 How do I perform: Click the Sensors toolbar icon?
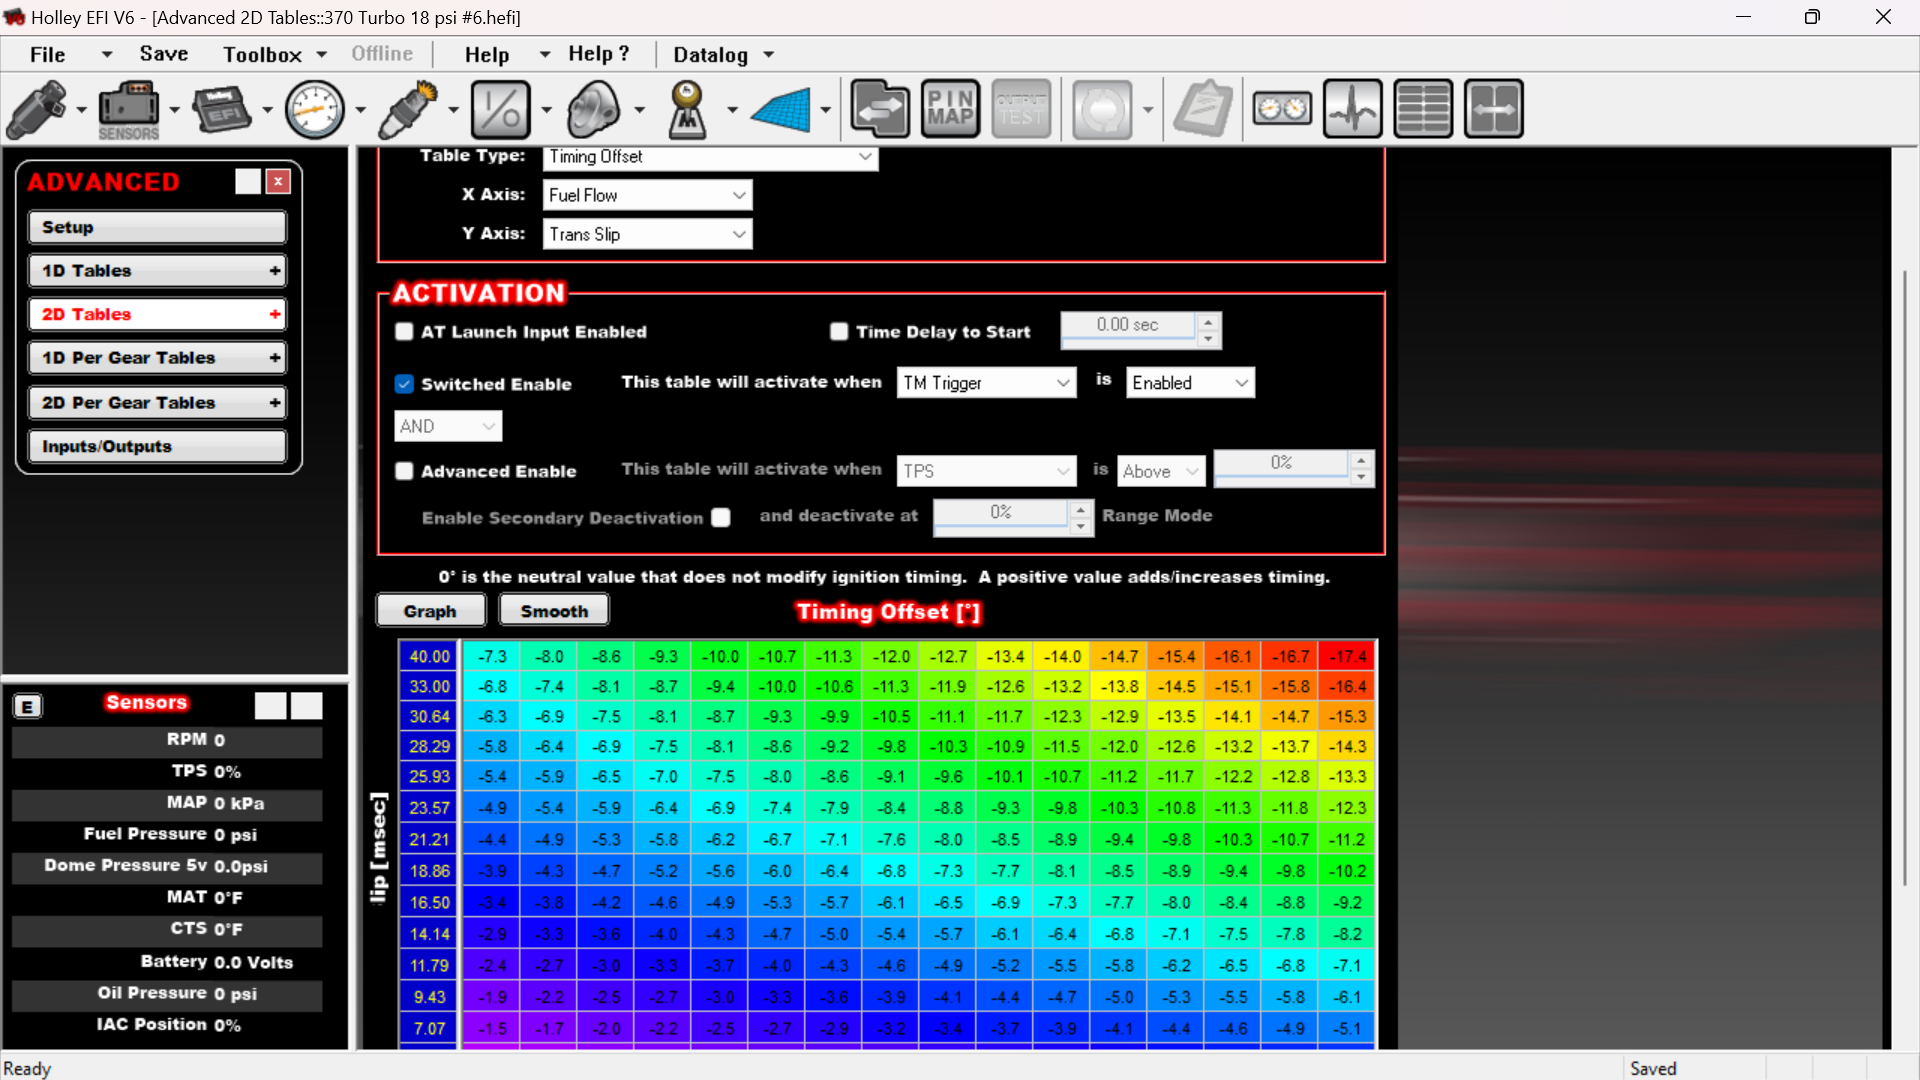point(128,109)
